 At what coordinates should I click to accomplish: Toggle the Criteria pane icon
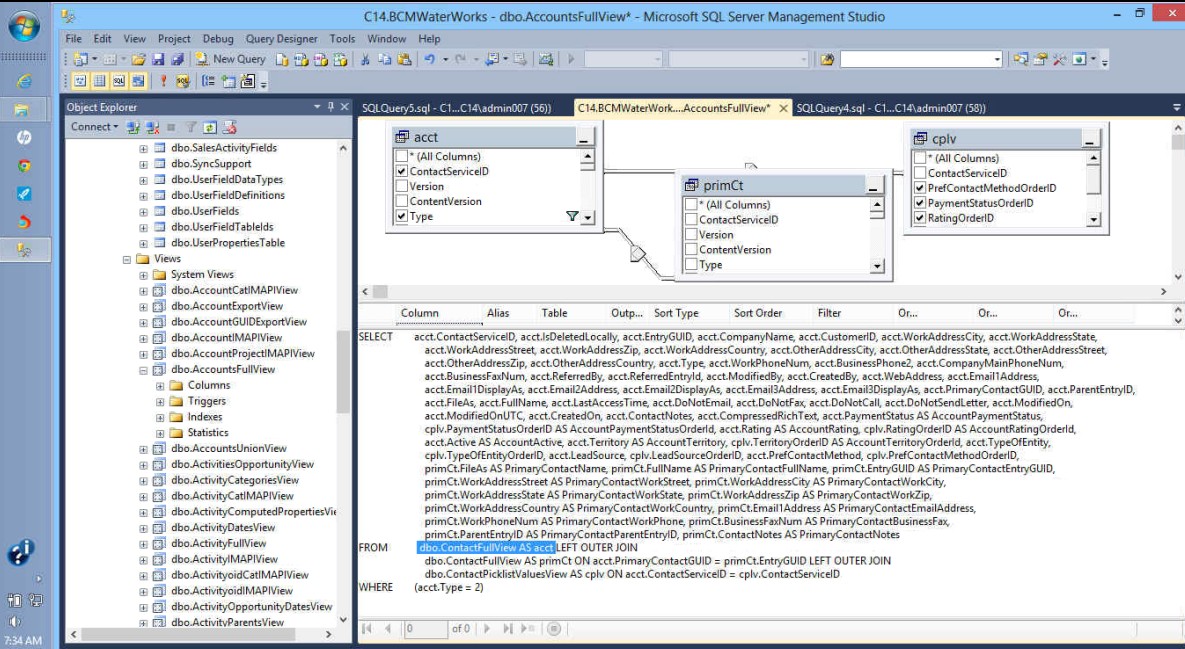tap(99, 81)
